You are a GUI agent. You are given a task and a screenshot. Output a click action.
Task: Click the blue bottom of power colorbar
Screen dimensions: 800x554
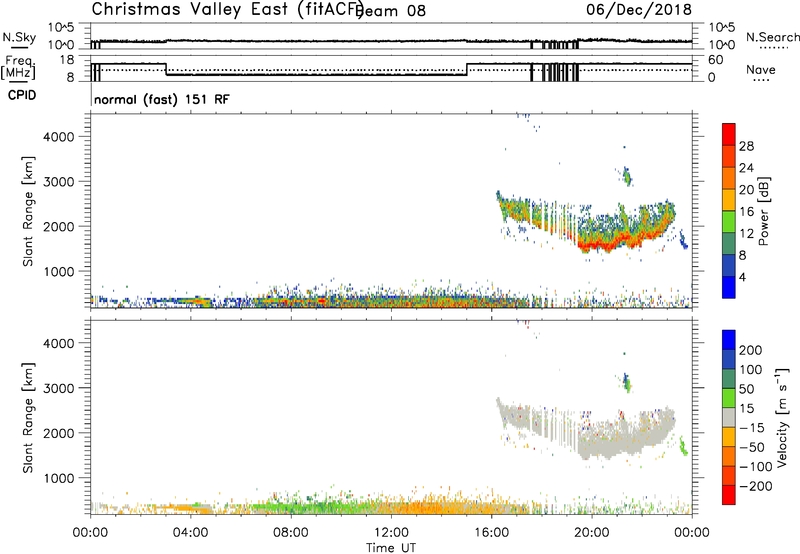pos(729,289)
